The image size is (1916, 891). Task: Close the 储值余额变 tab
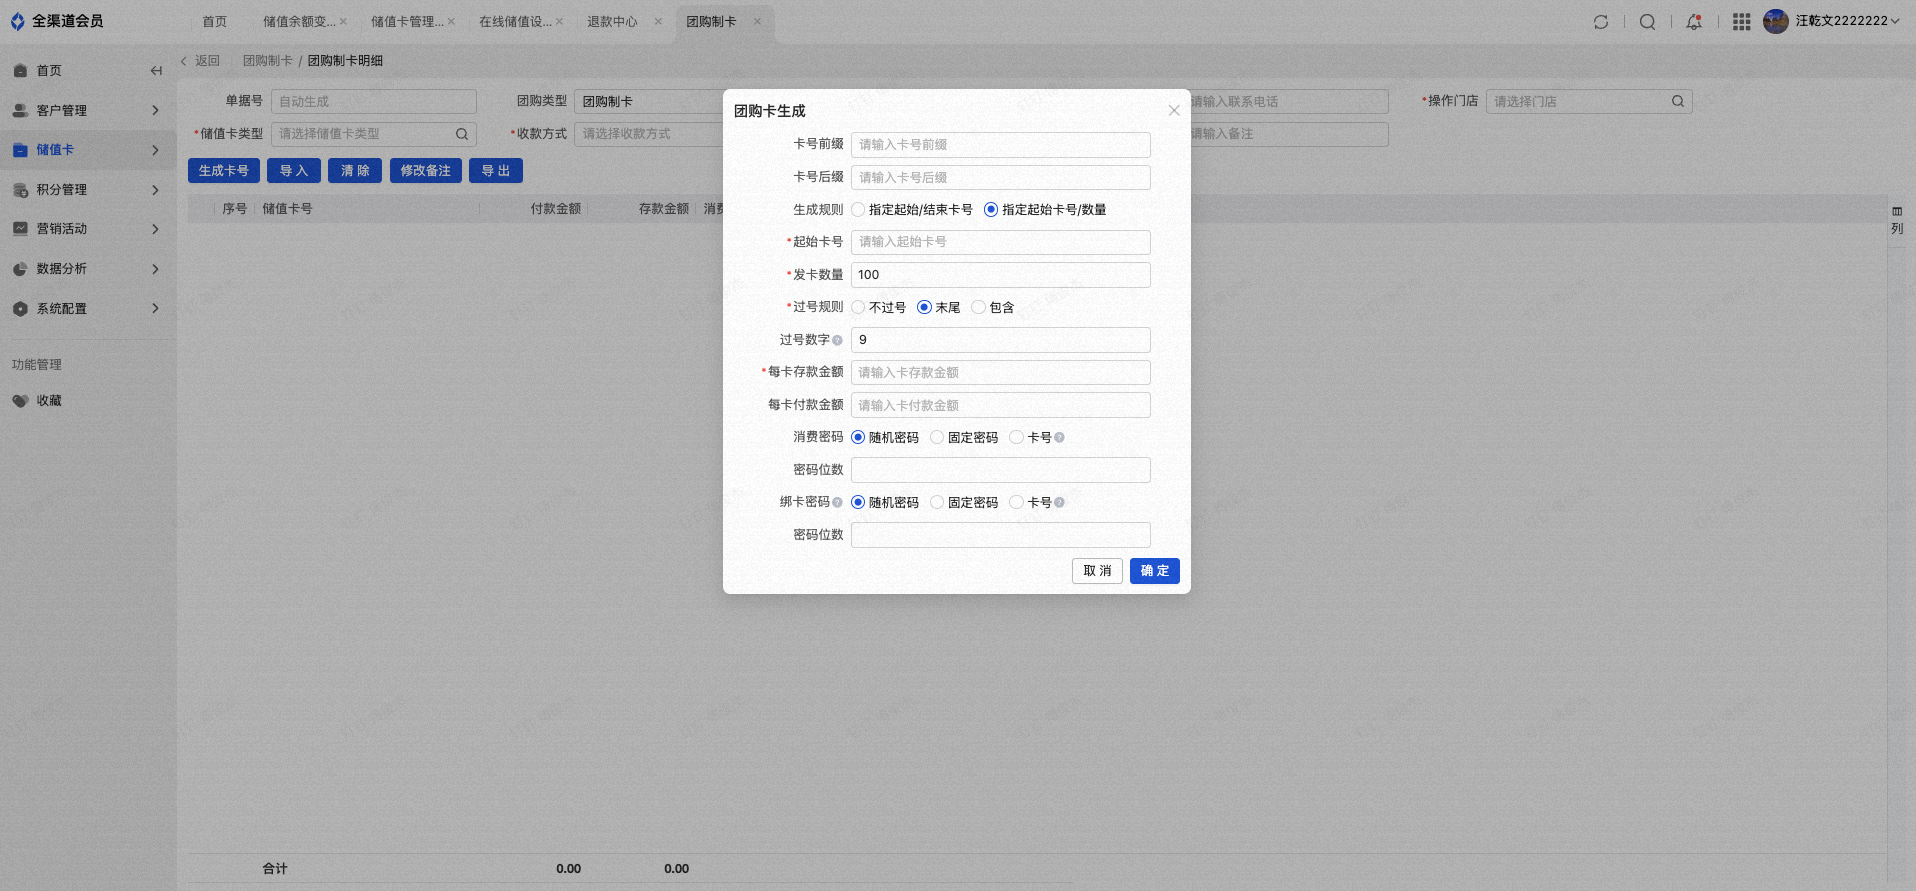coord(343,21)
